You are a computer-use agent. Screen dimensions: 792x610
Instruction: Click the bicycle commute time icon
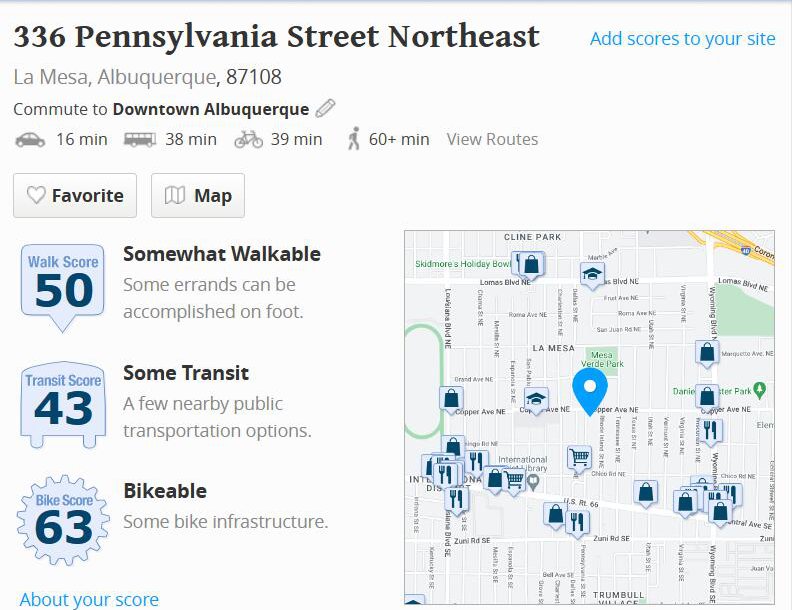click(249, 139)
